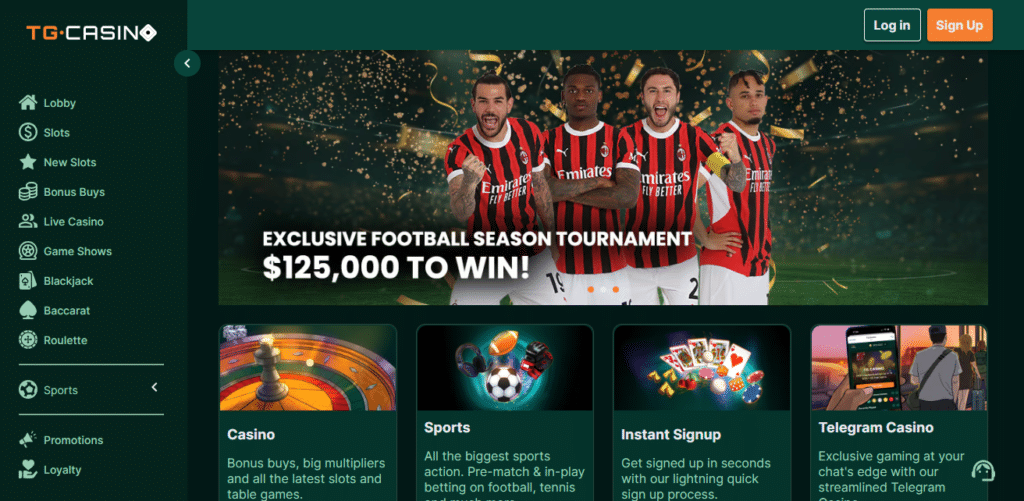The height and width of the screenshot is (501, 1024).
Task: Select the Slots dollar icon
Action: pyautogui.click(x=27, y=133)
